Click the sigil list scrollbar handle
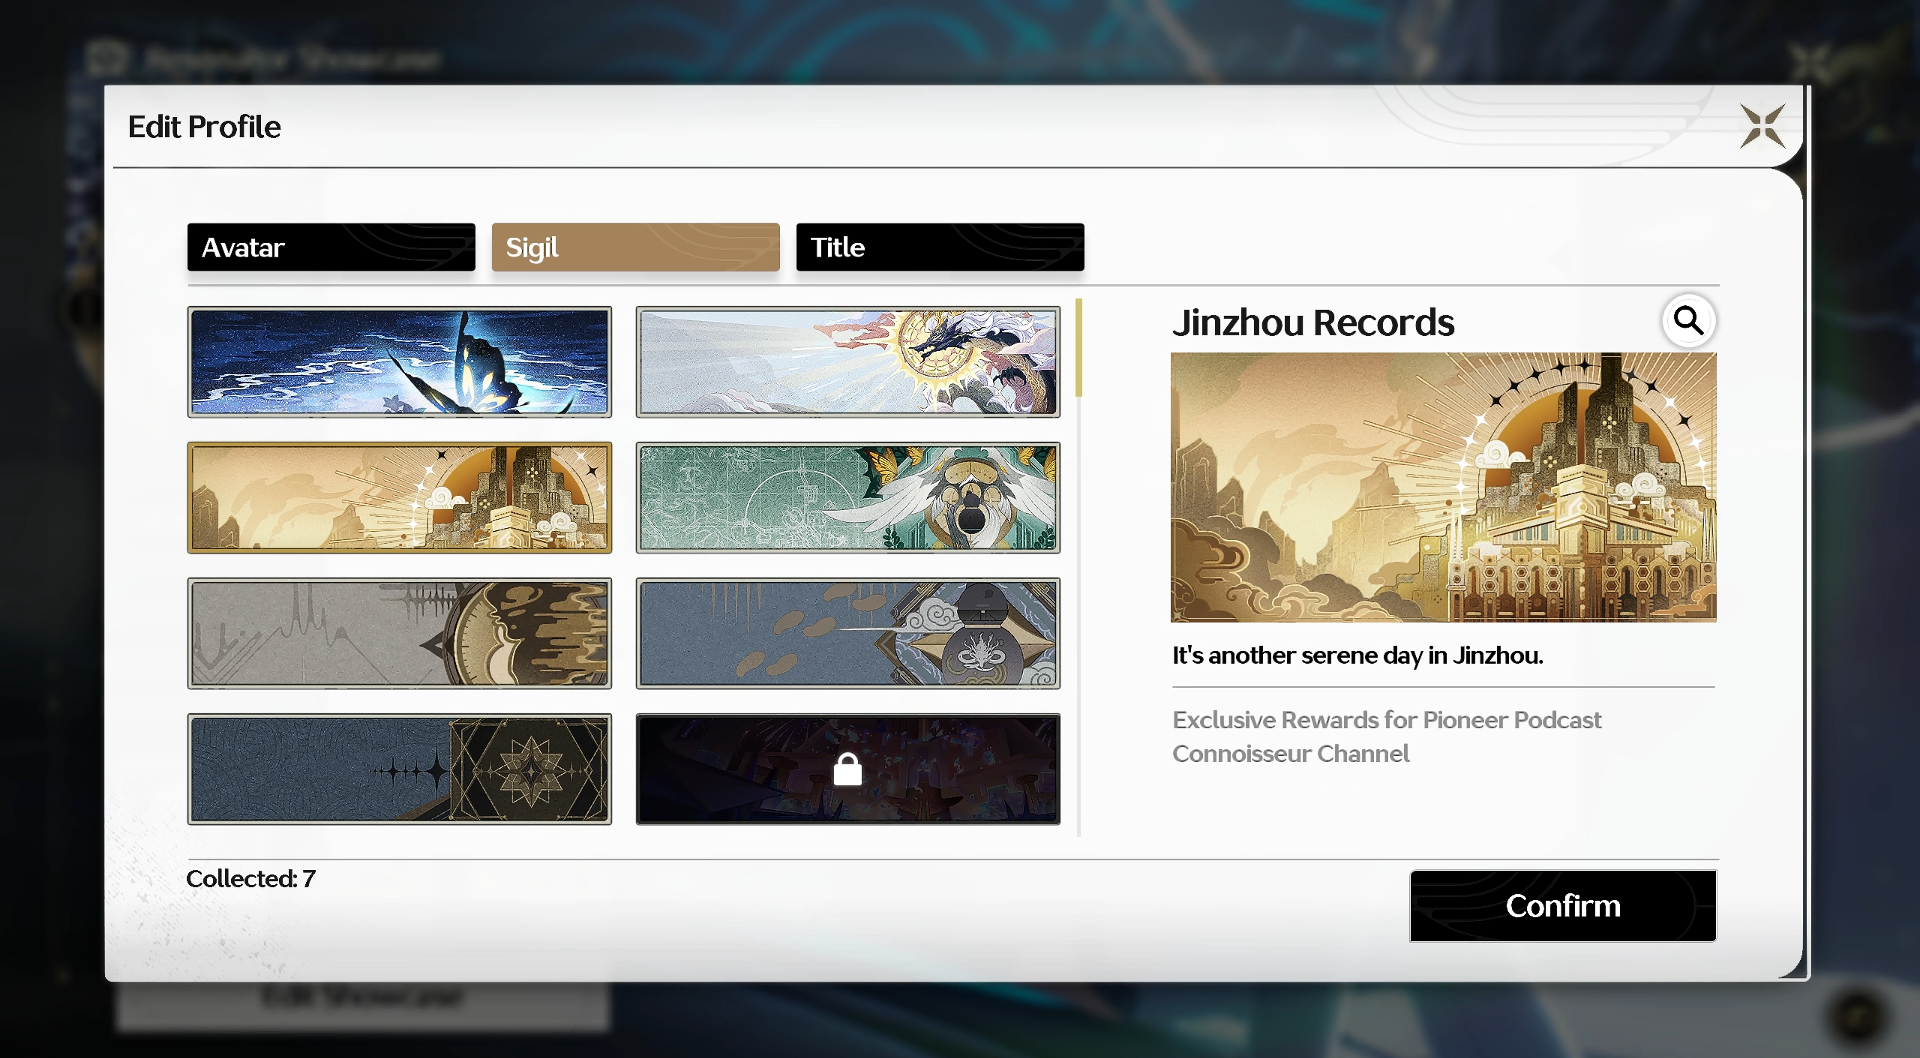Viewport: 1920px width, 1058px height. tap(1079, 348)
